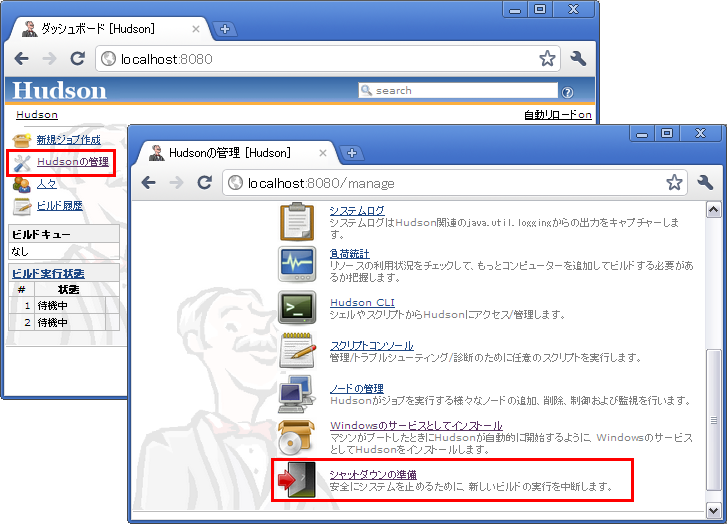Go forward in the manage window

click(x=176, y=182)
